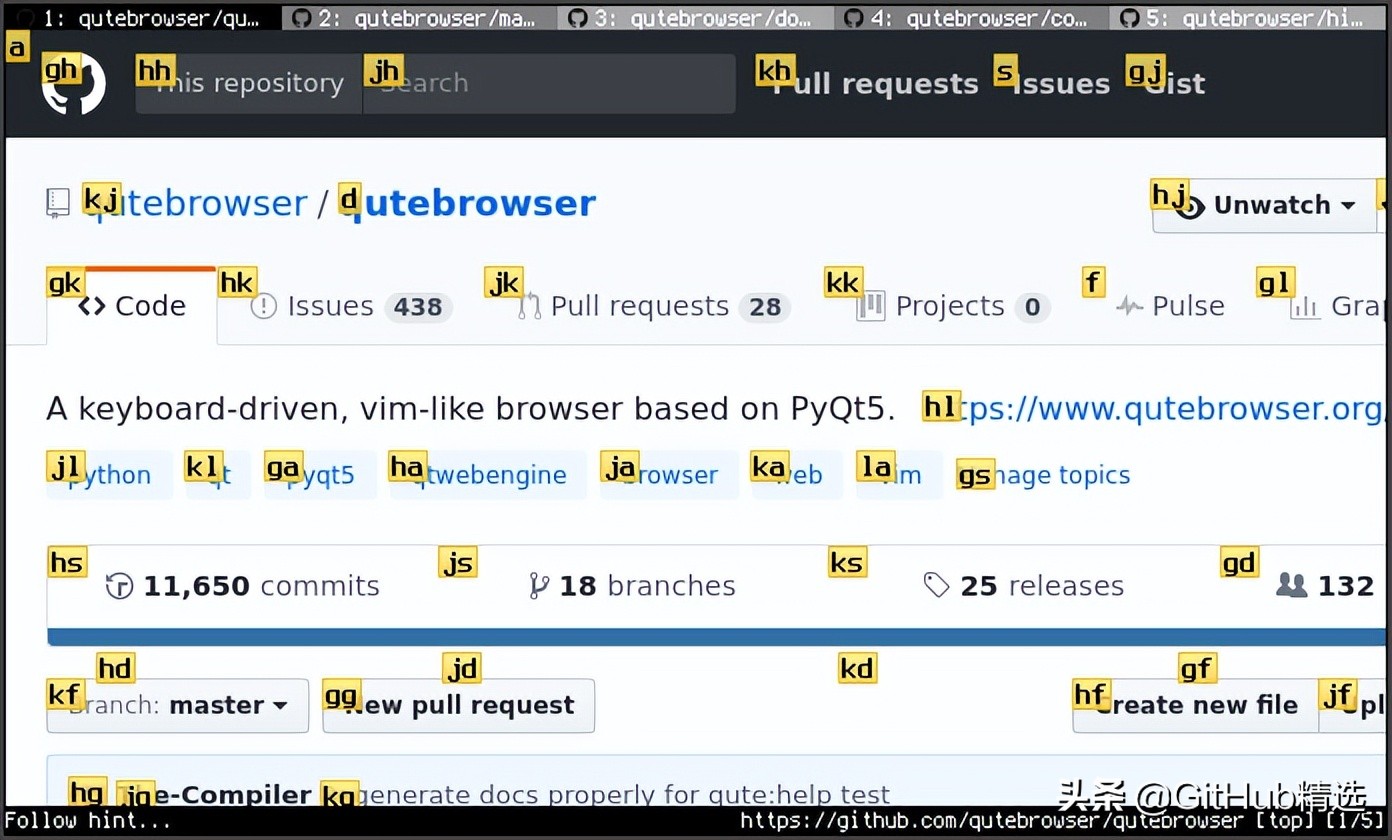Click the tag icon beside 25 releases
Viewport: 1392px width, 840px height.
pos(936,585)
